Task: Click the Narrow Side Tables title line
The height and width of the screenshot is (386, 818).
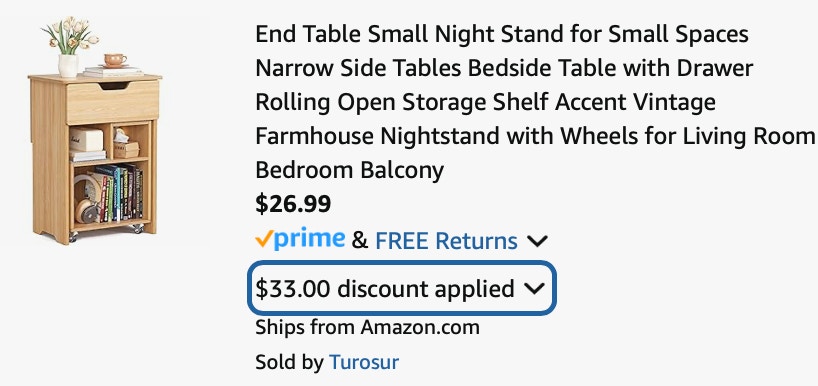Action: tap(504, 68)
